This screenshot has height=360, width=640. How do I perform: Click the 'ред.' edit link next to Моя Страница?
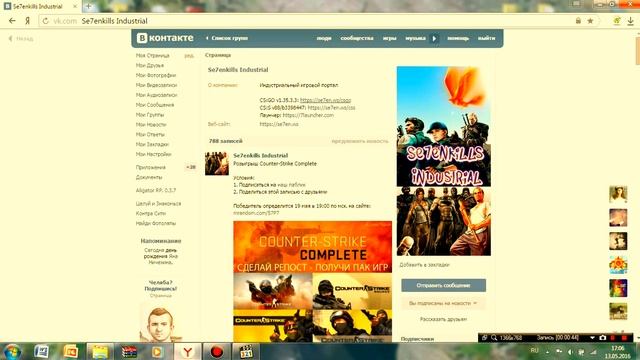(189, 56)
